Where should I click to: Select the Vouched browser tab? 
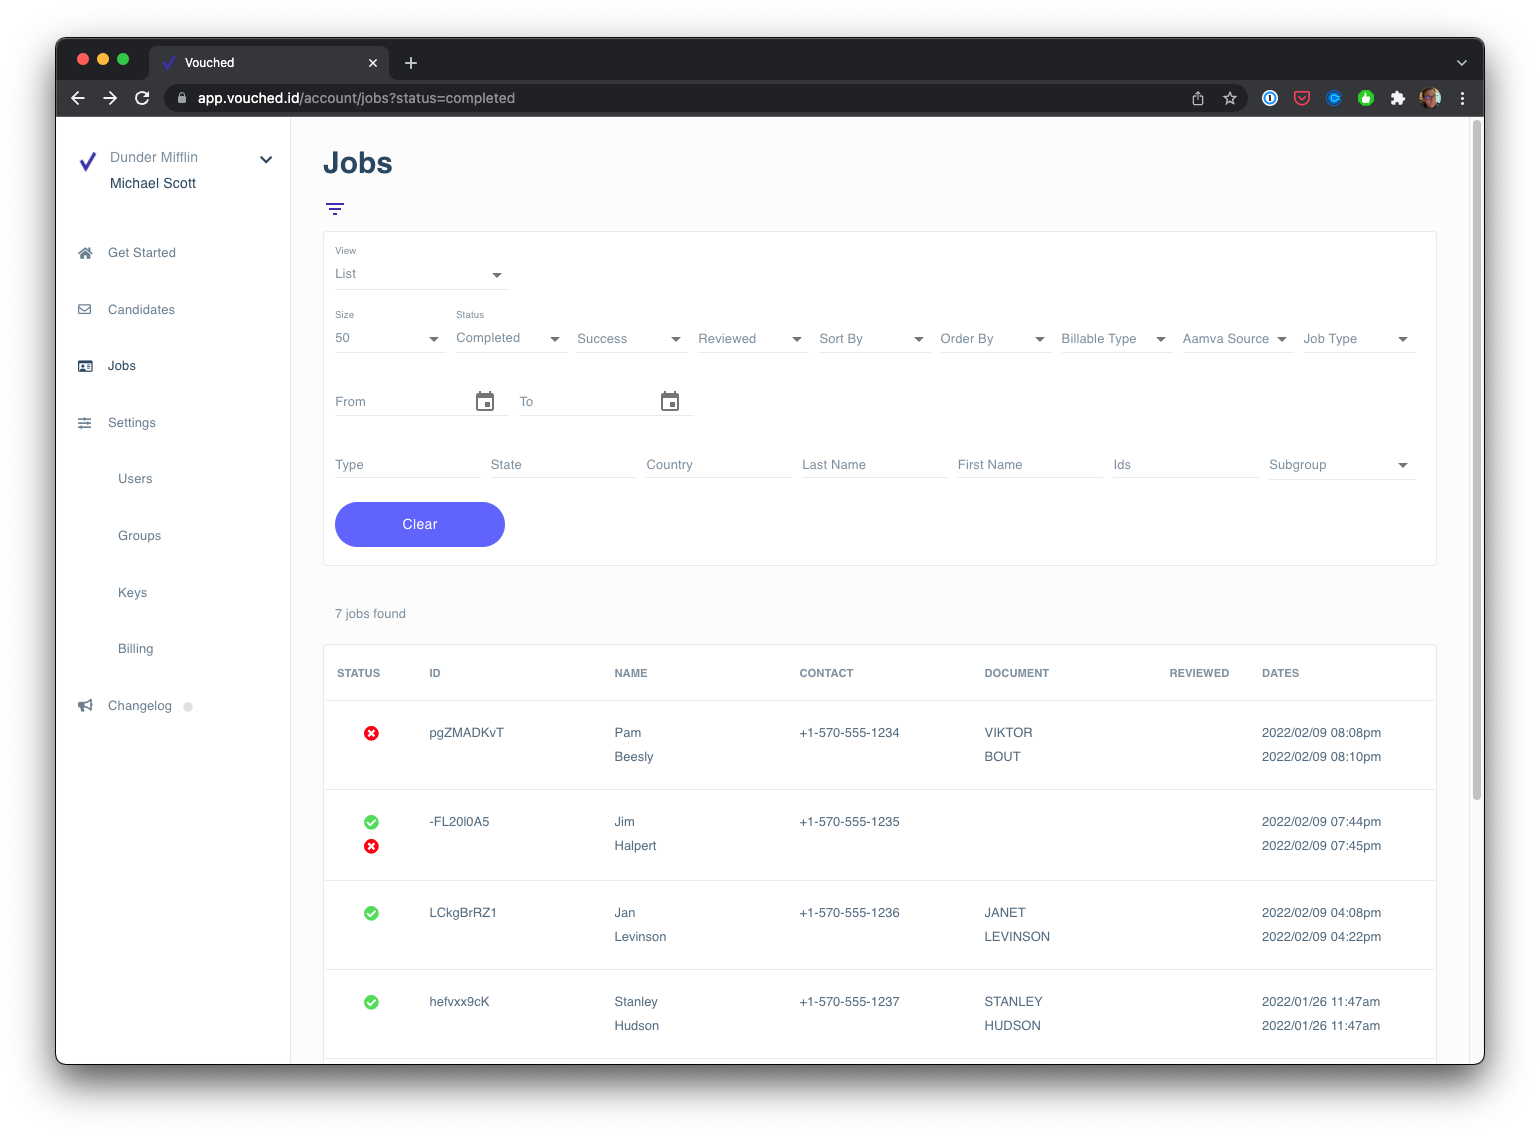click(x=269, y=63)
